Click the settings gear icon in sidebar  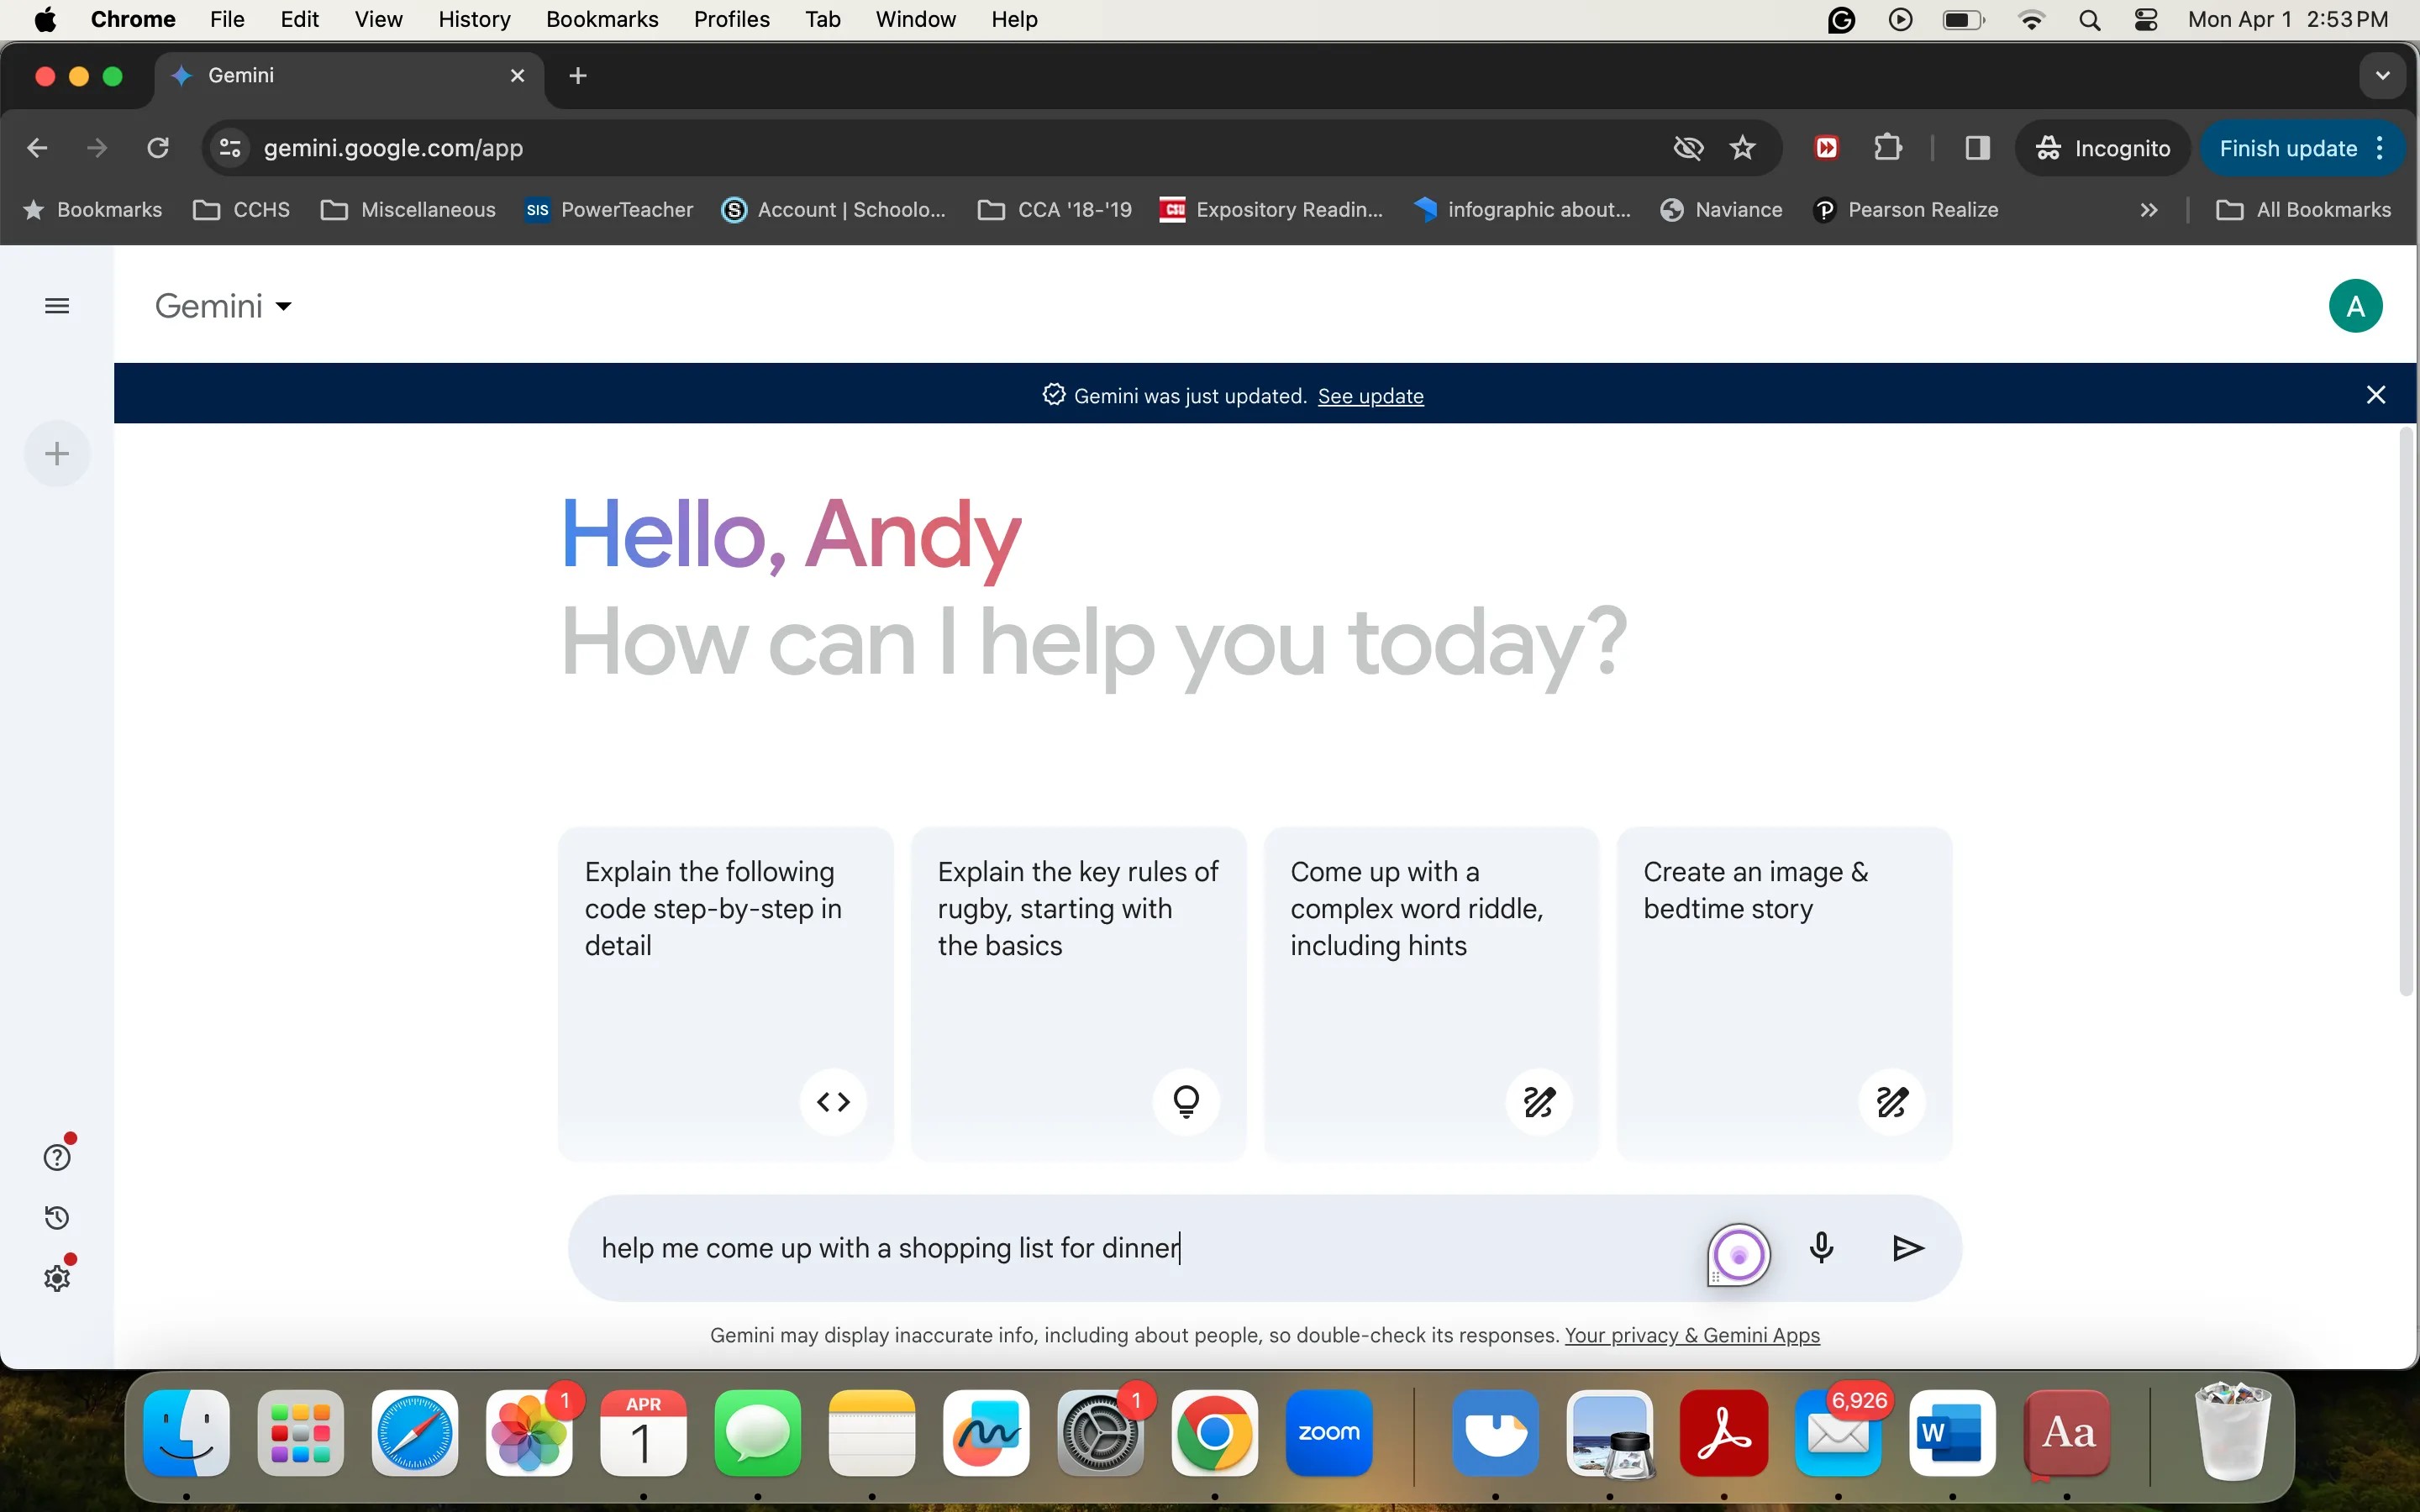55,1278
